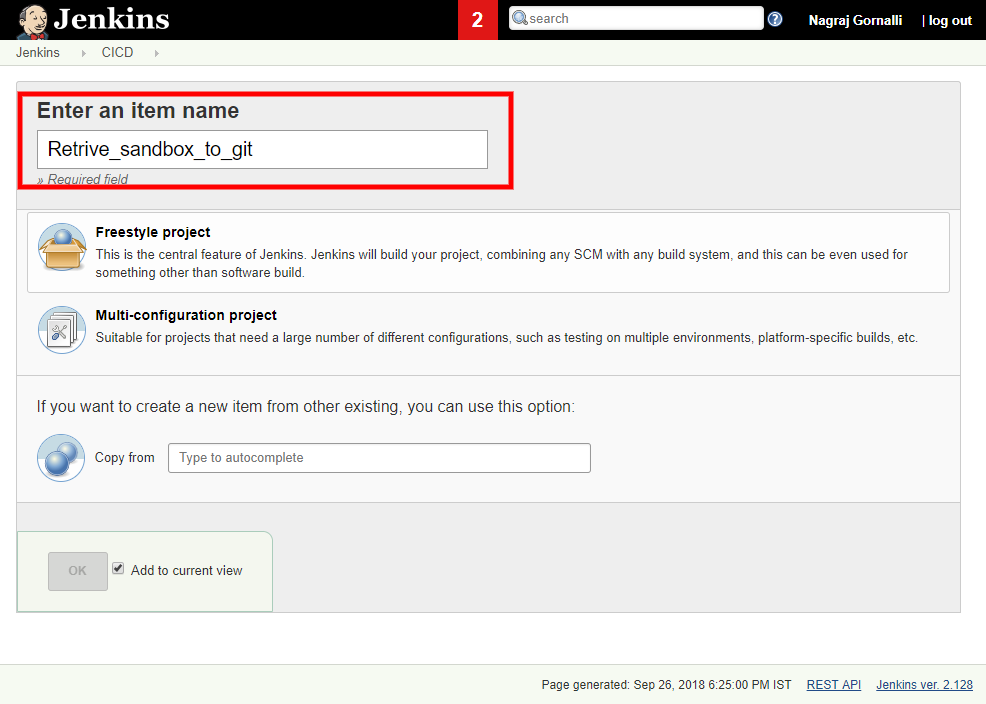Select the Multi-configuration project tools icon
This screenshot has height=704, width=986.
62,329
